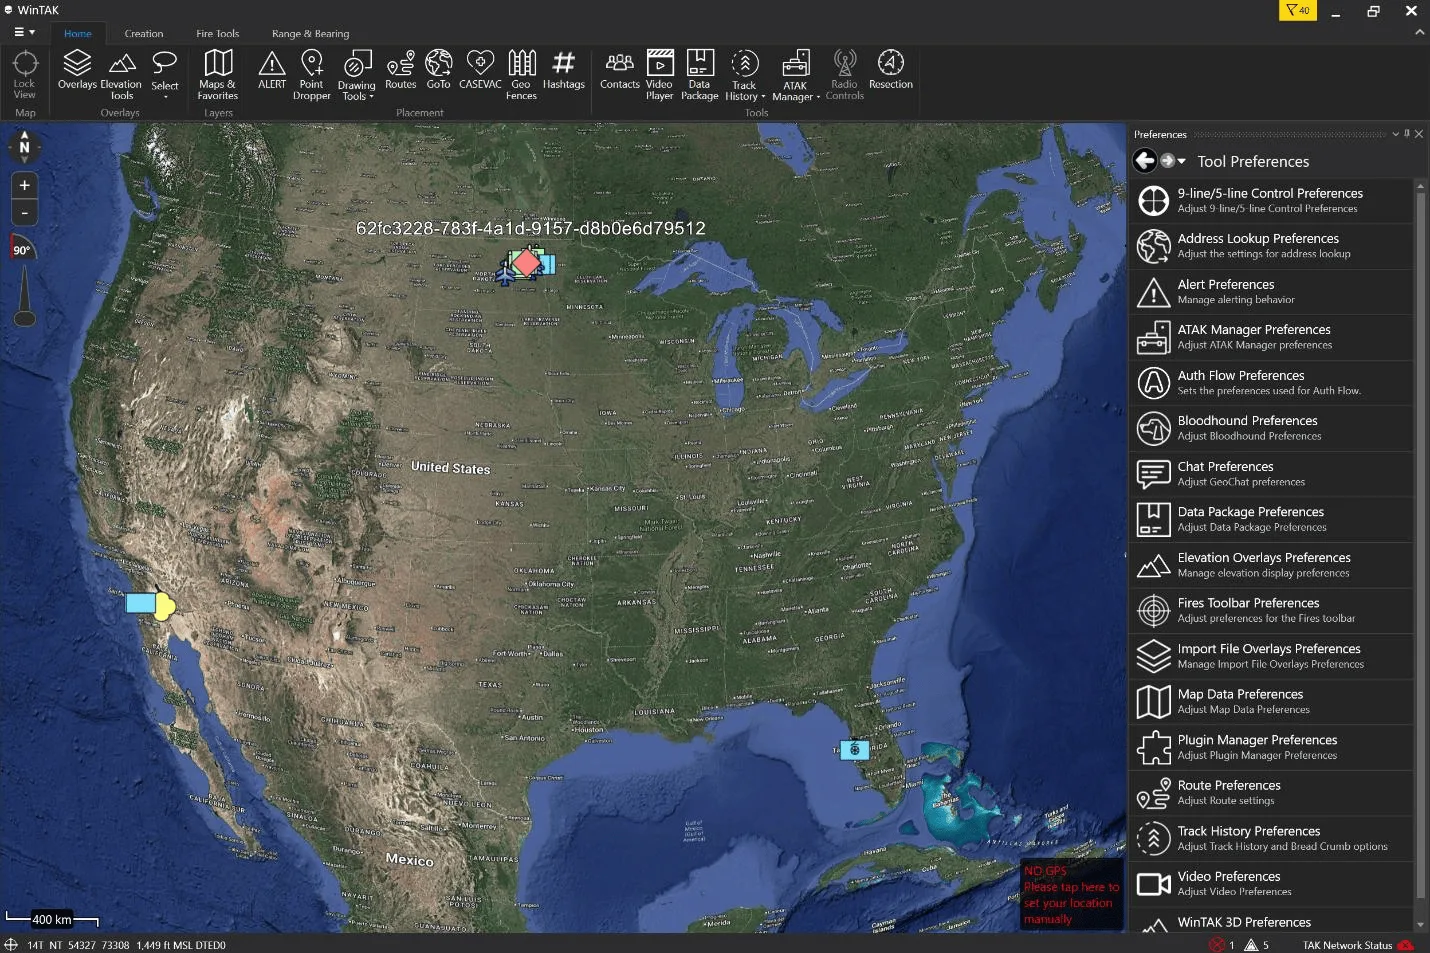
Task: Adjust the map tilt slider handle
Action: click(x=24, y=318)
